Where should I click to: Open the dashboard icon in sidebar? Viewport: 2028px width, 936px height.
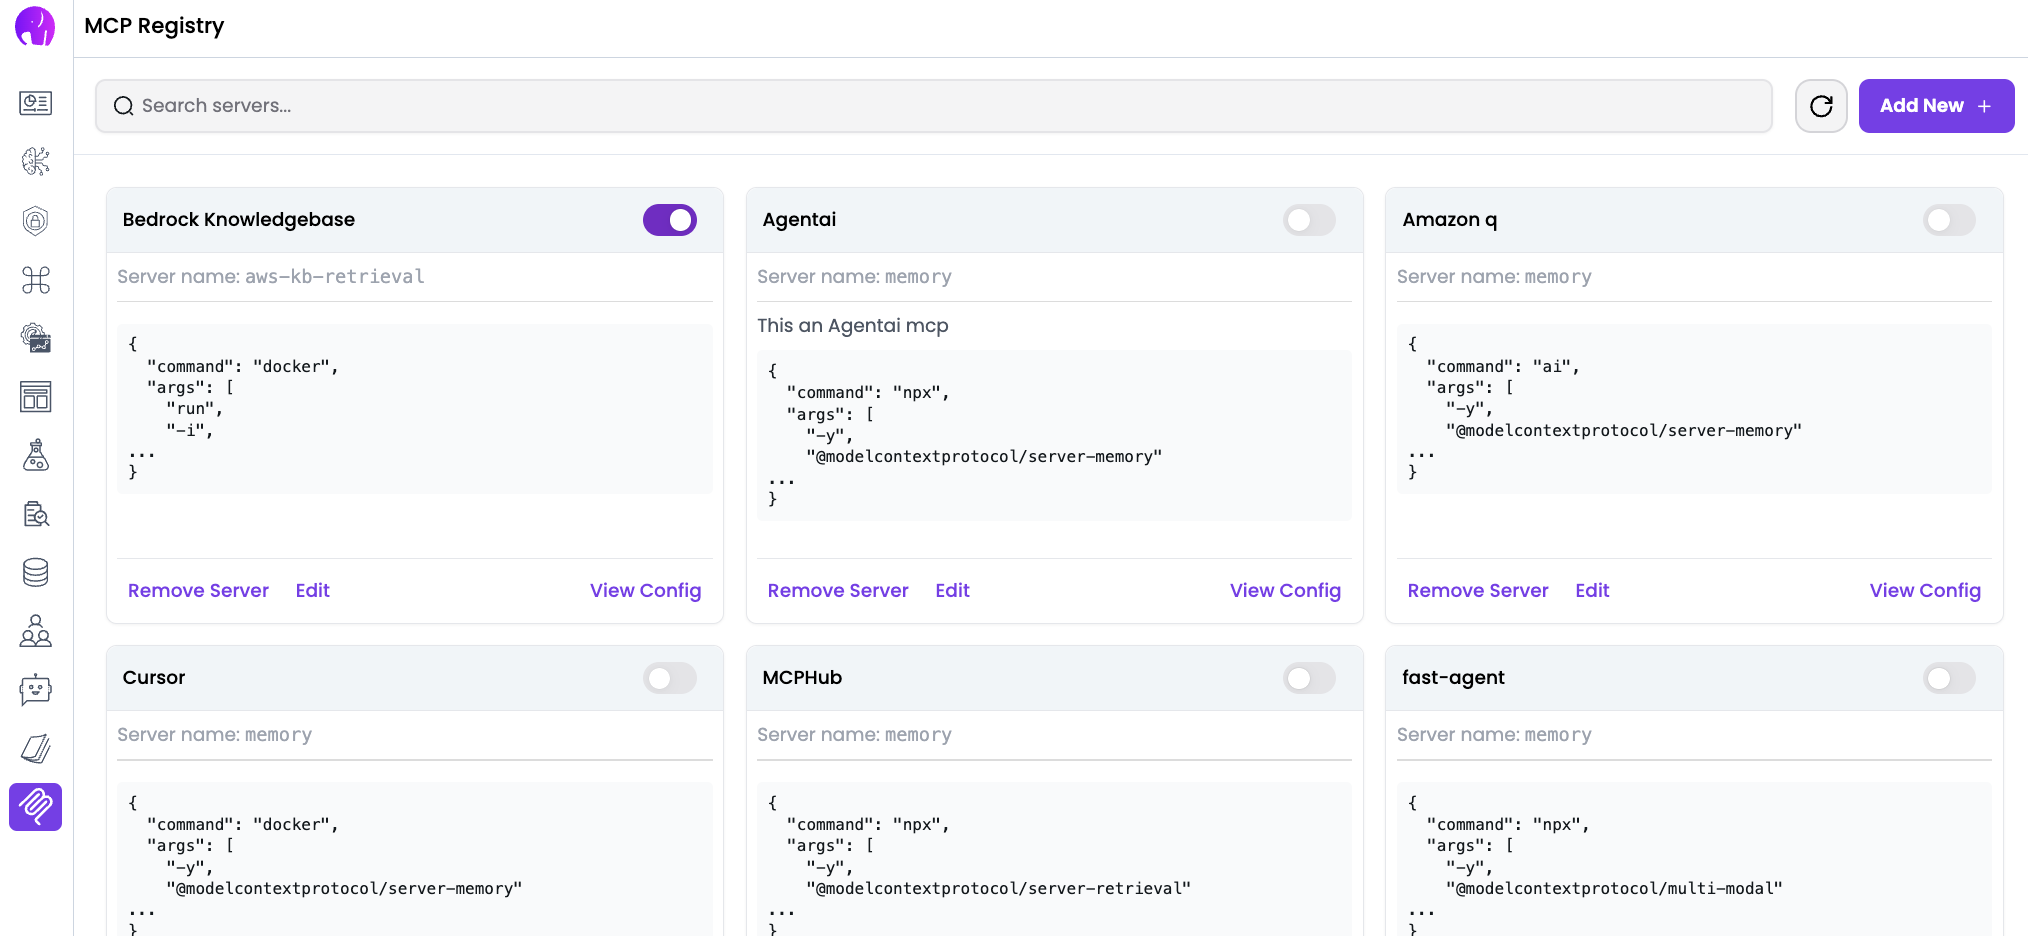36,103
